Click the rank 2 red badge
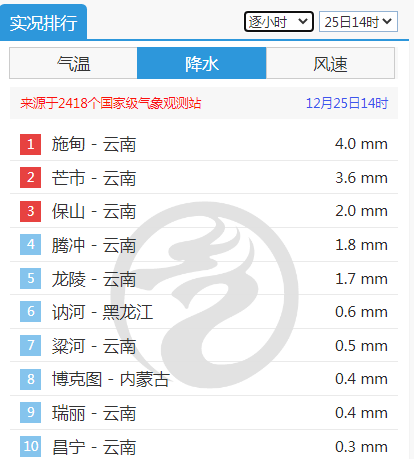 tap(30, 178)
